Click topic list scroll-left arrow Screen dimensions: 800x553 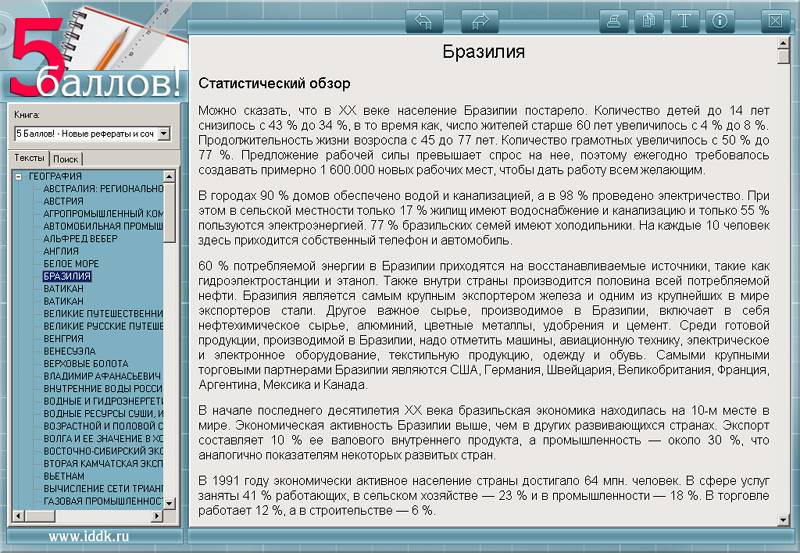coord(18,516)
